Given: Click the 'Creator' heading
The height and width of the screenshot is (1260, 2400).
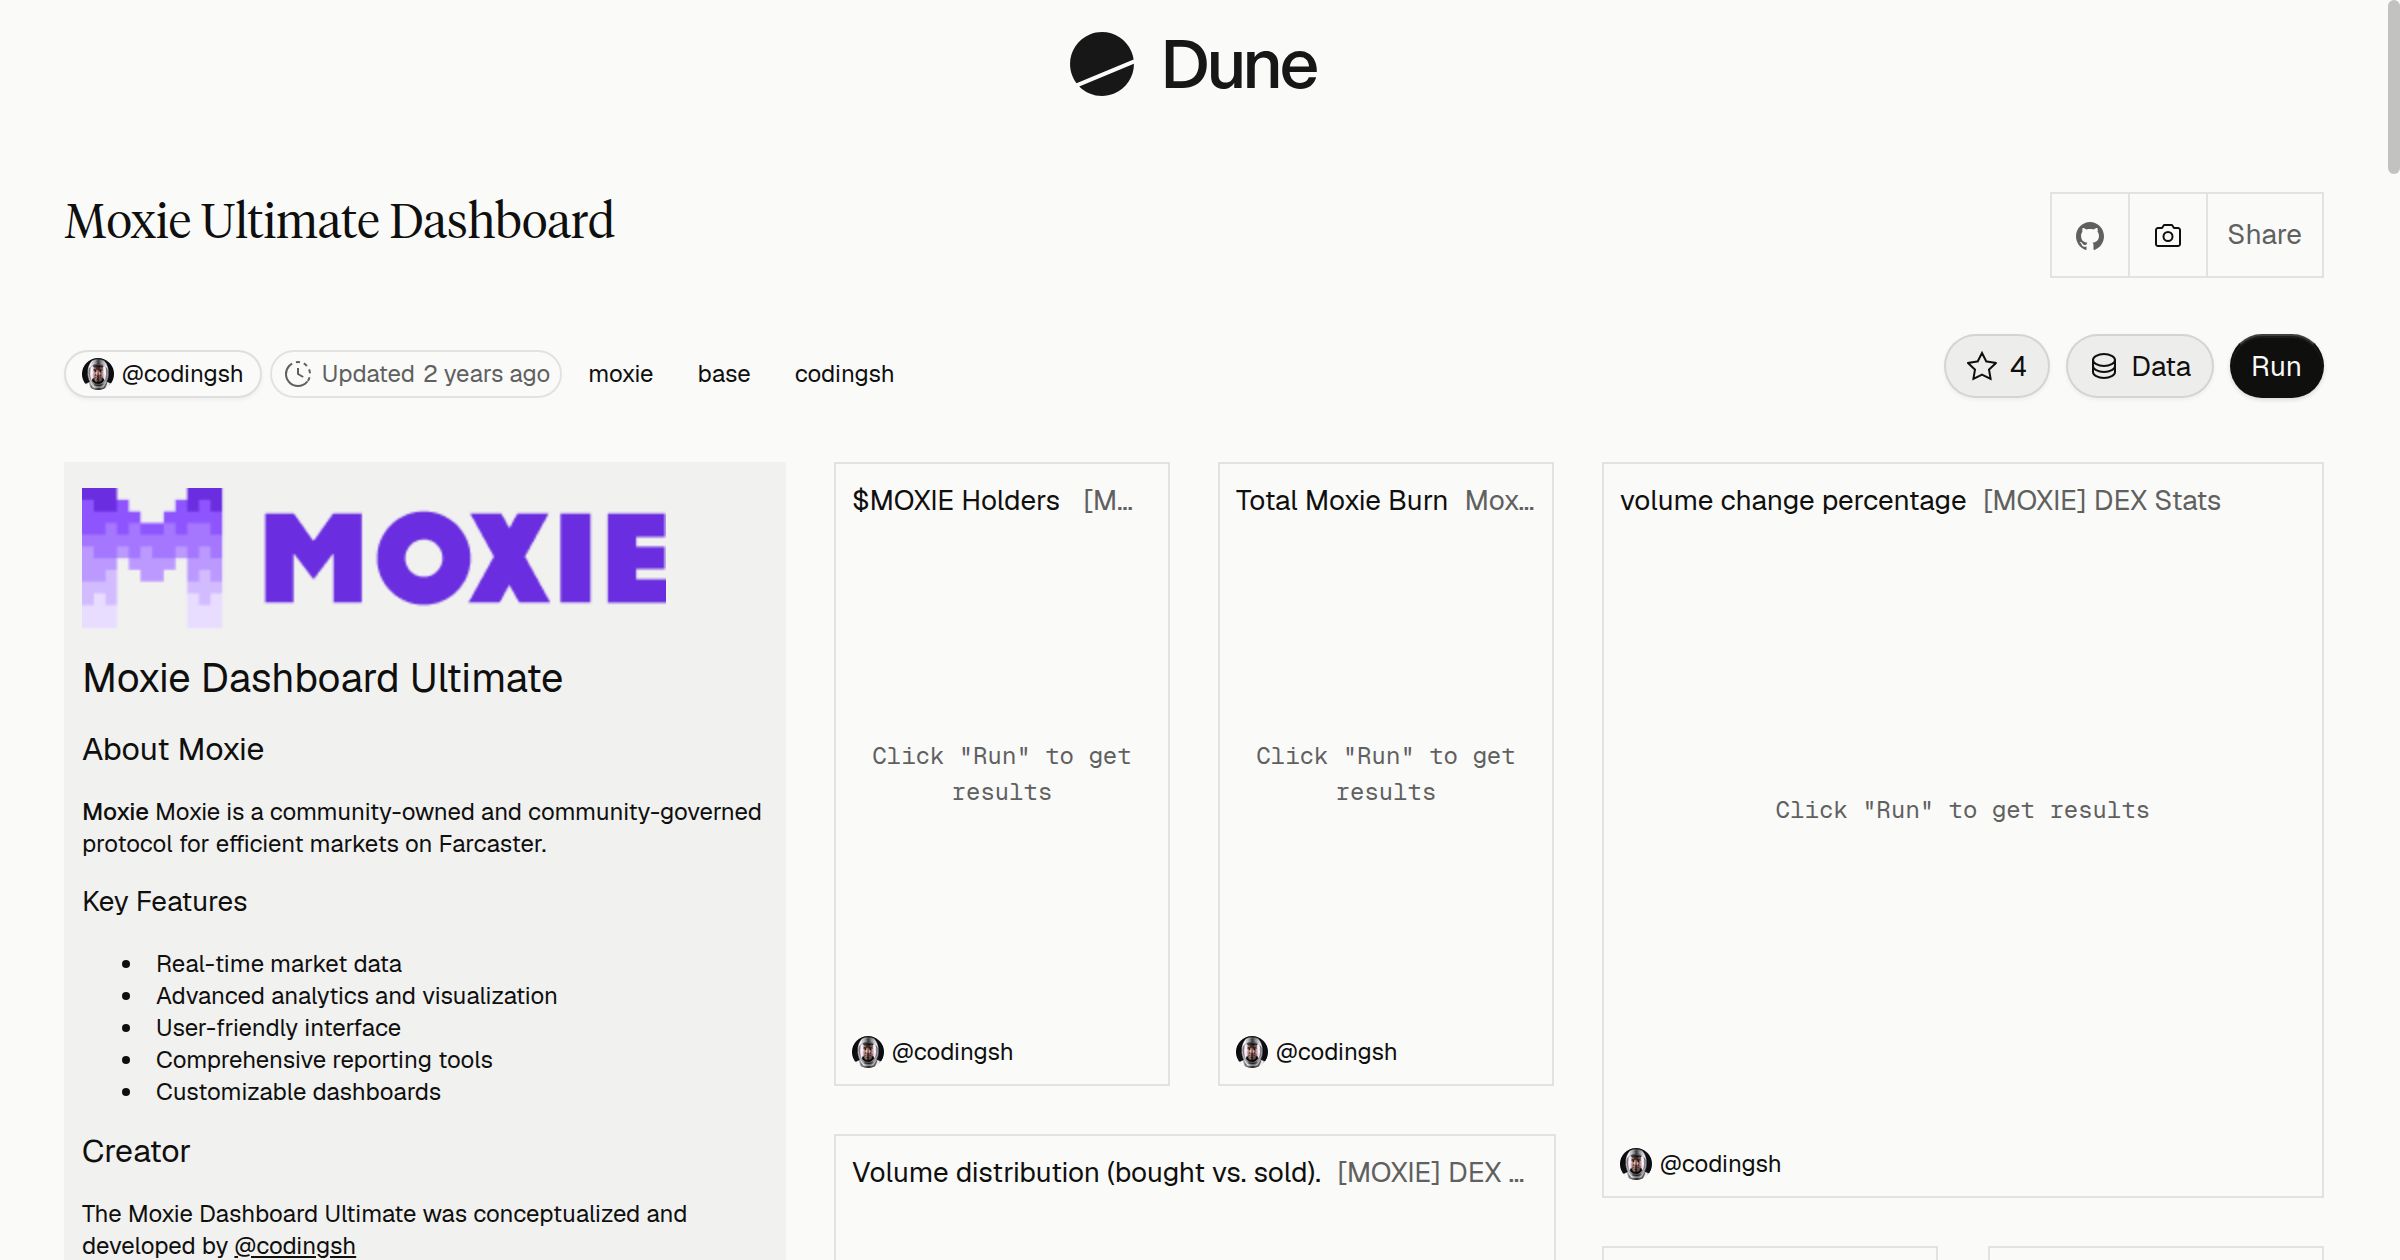Looking at the screenshot, I should pyautogui.click(x=136, y=1151).
